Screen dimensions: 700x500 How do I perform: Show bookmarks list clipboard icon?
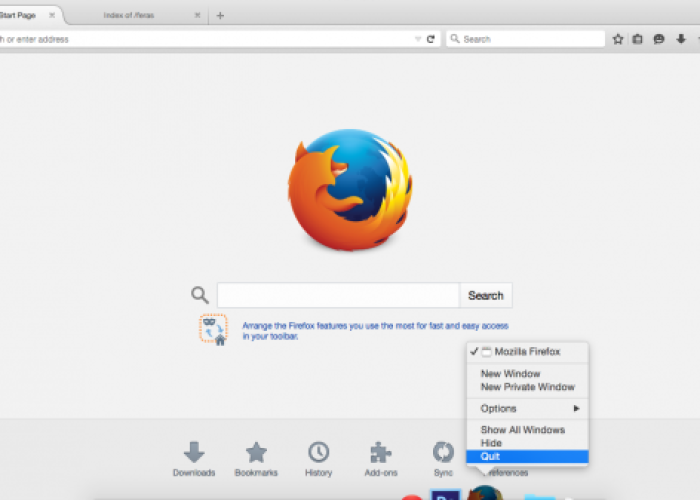[638, 39]
